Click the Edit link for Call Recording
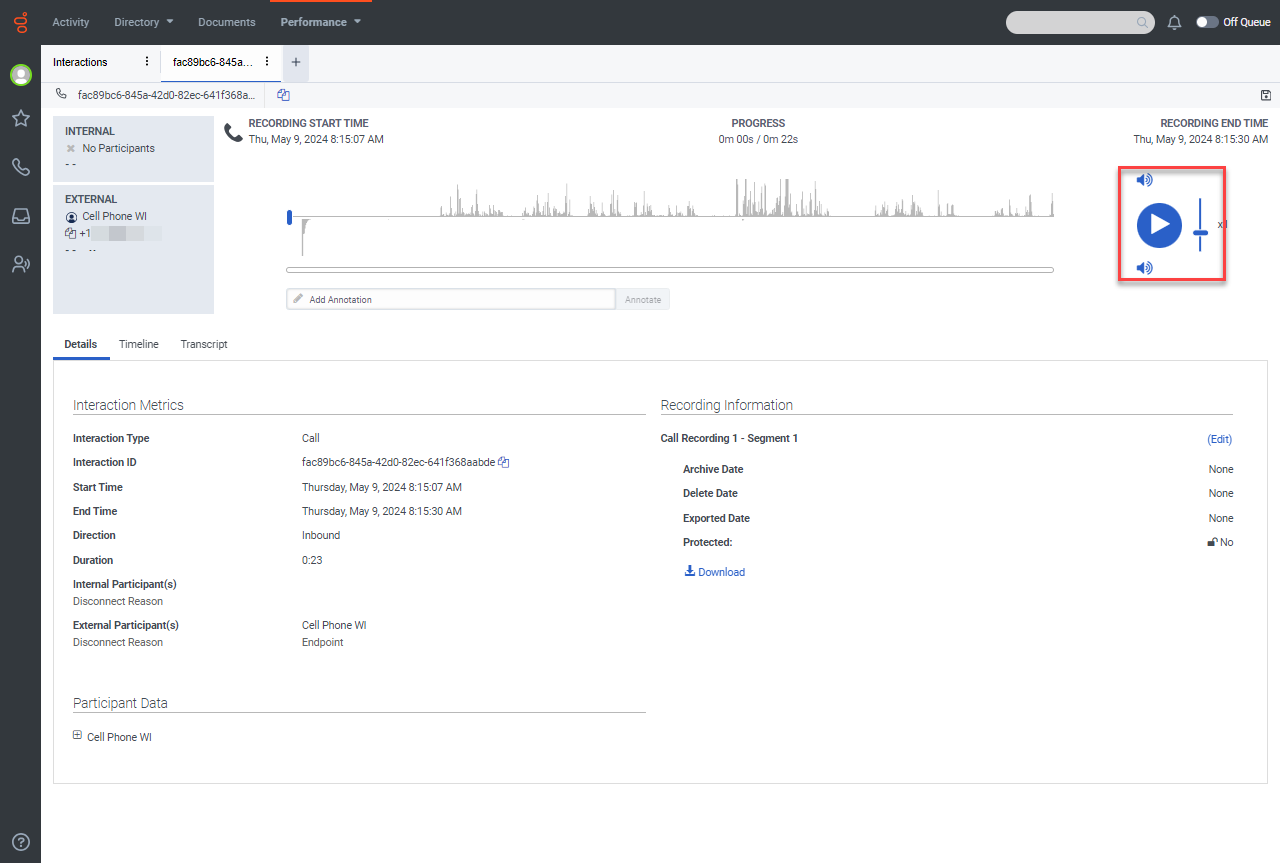 point(1219,439)
